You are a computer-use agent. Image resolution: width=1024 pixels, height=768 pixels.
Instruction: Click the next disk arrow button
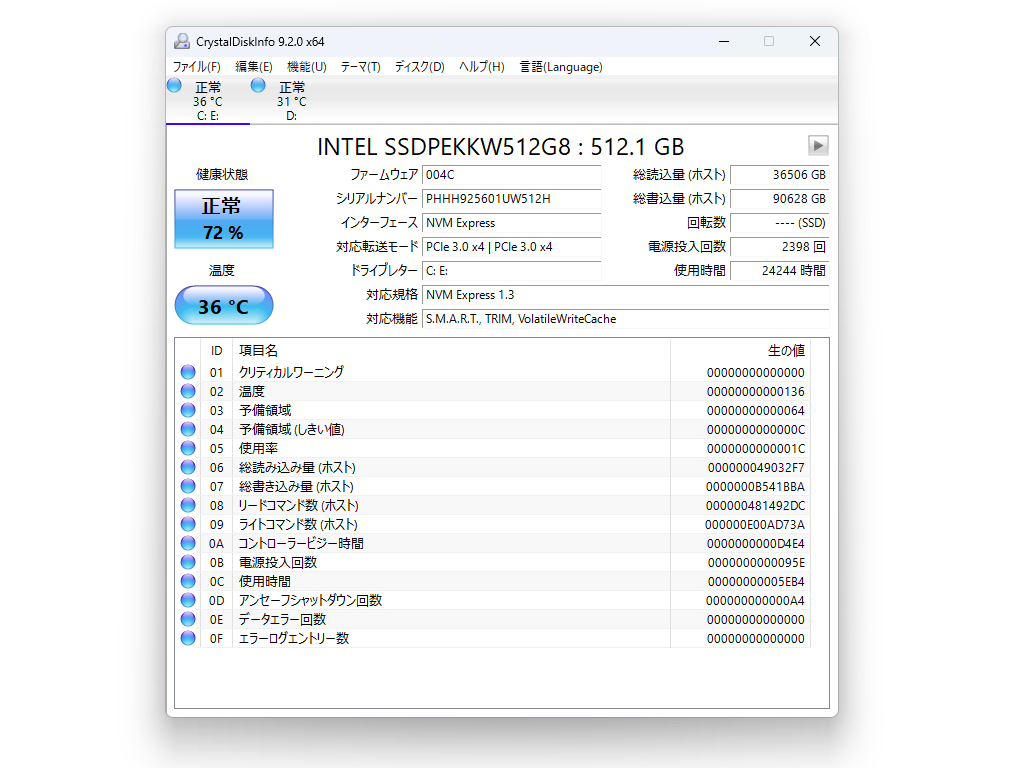[x=818, y=145]
